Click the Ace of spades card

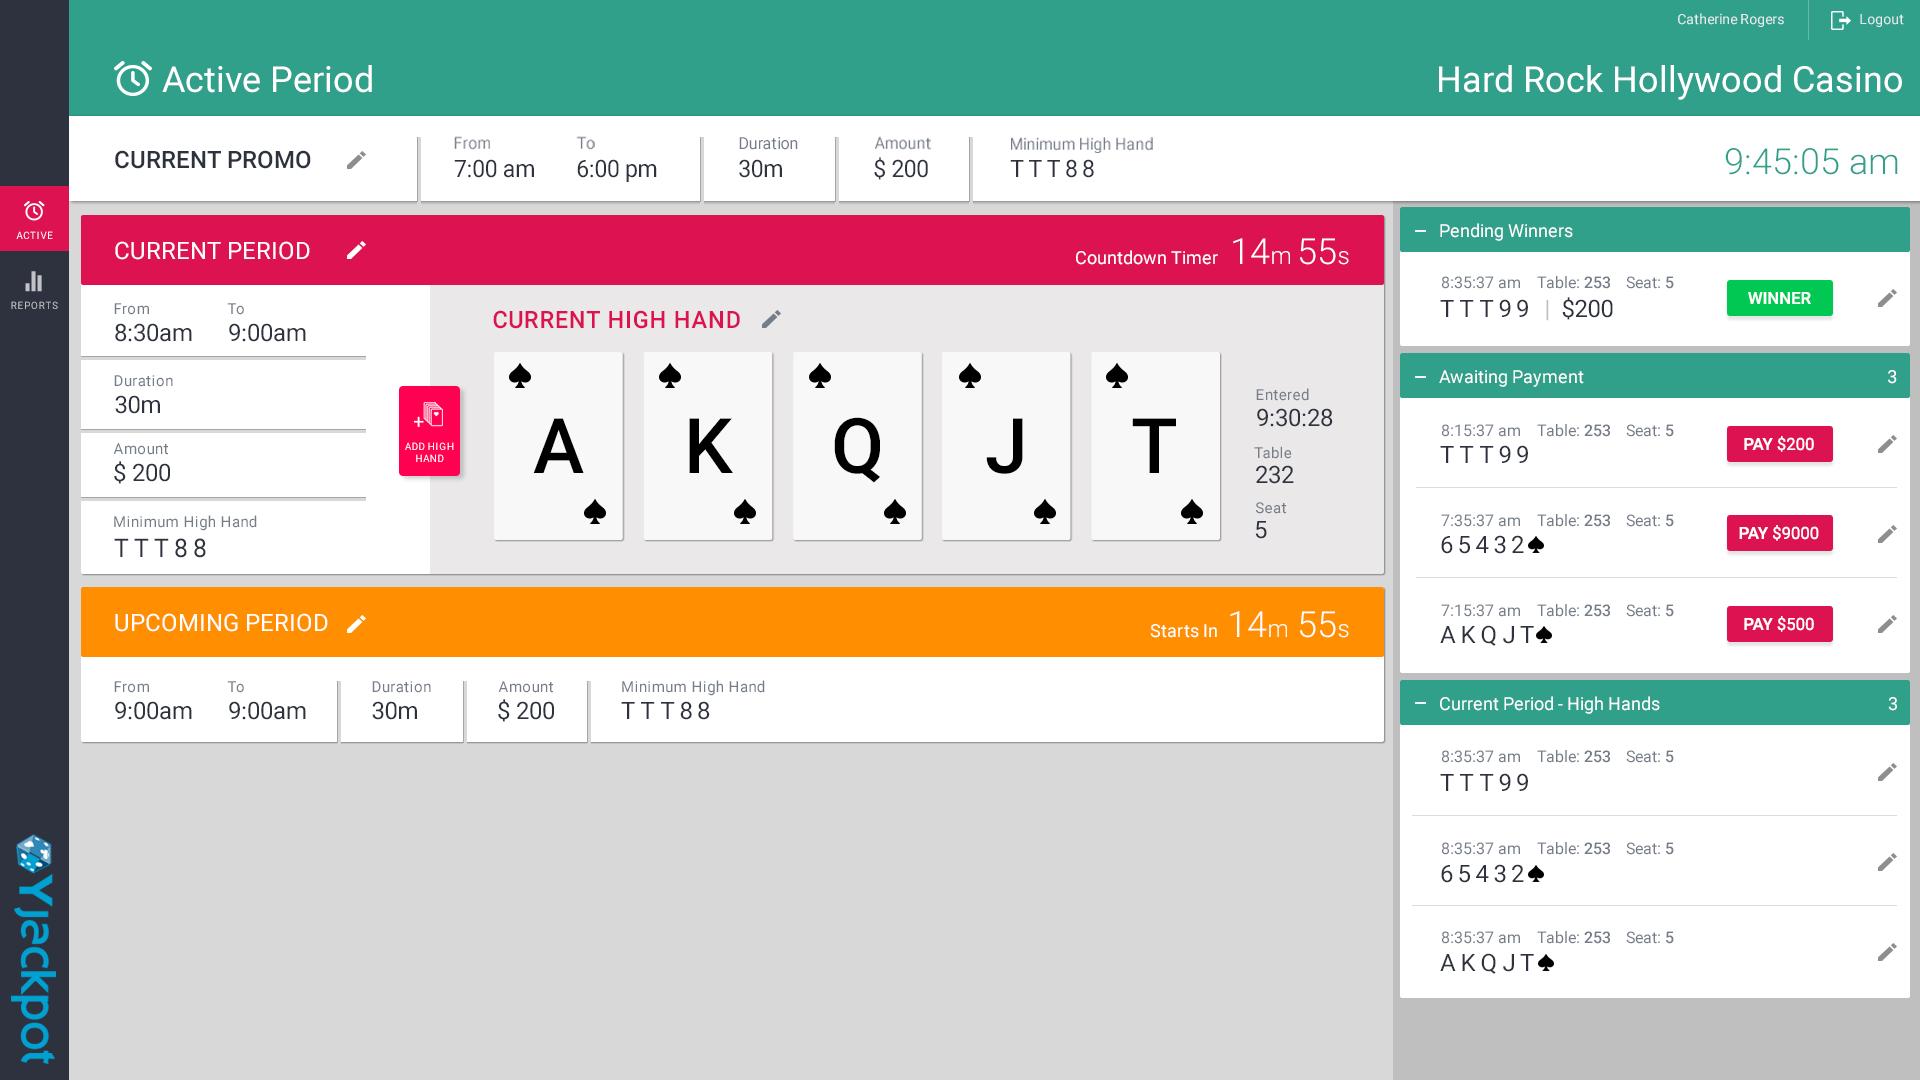(558, 446)
